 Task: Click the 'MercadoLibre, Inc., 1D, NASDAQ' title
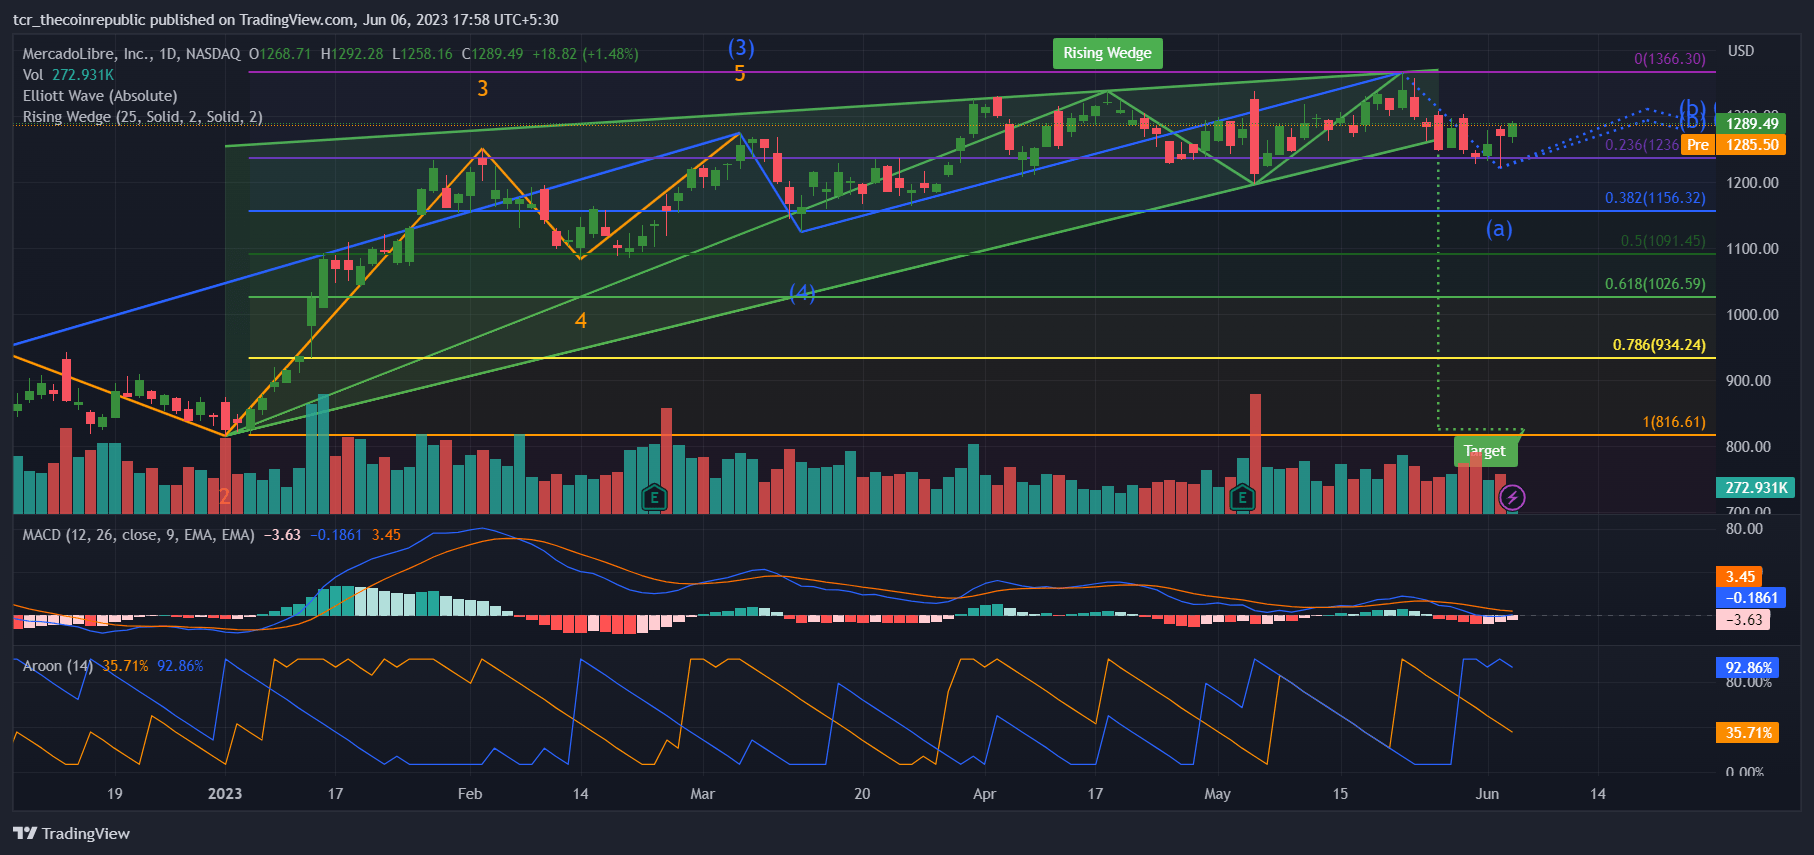pos(131,54)
